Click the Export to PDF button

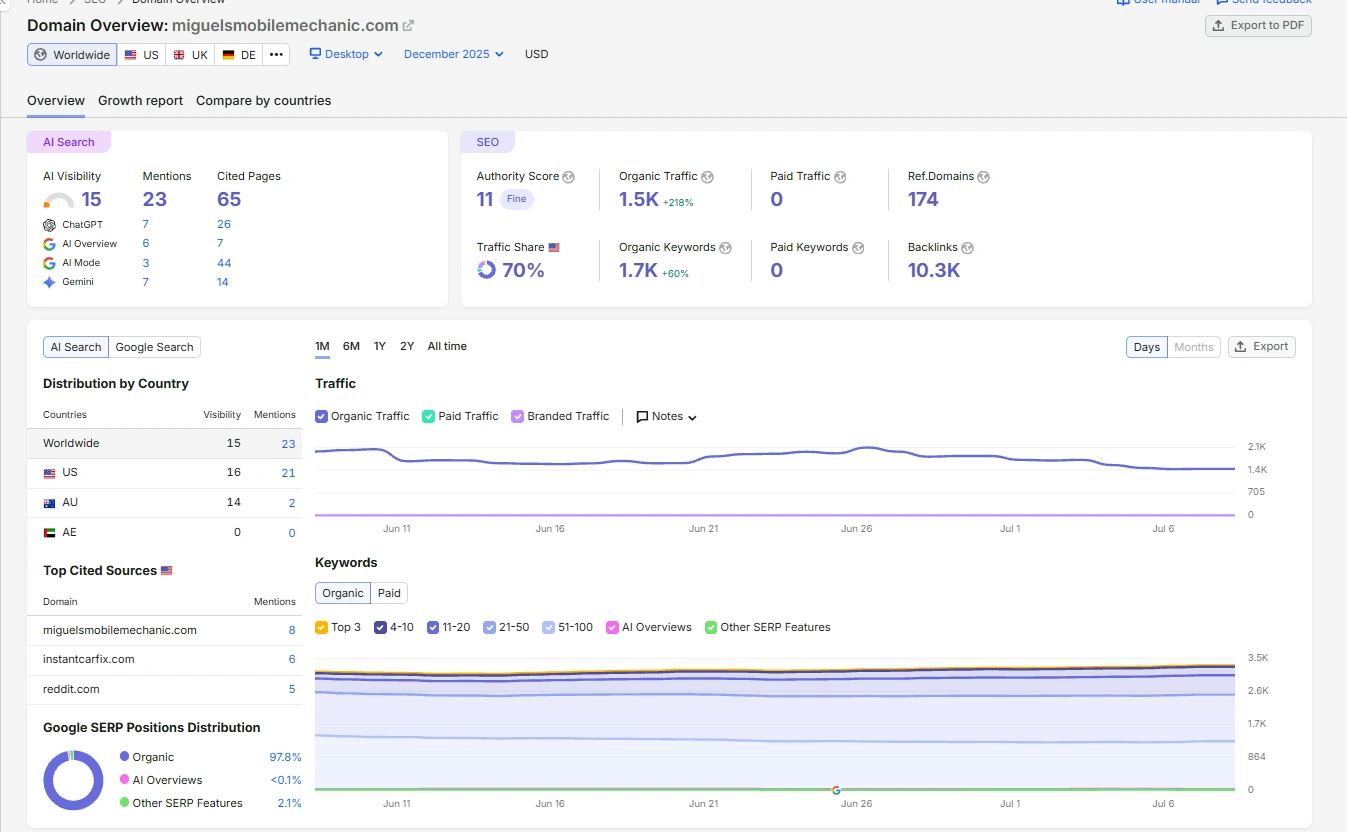click(x=1258, y=26)
